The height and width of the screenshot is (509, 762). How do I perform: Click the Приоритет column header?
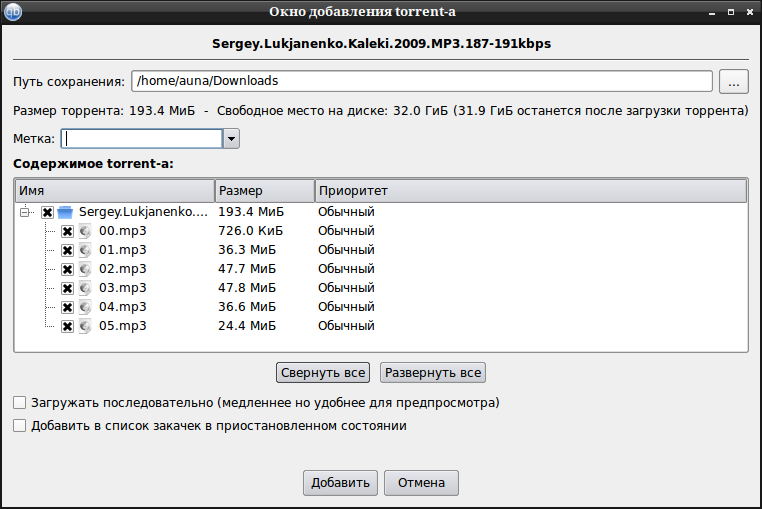(x=531, y=191)
